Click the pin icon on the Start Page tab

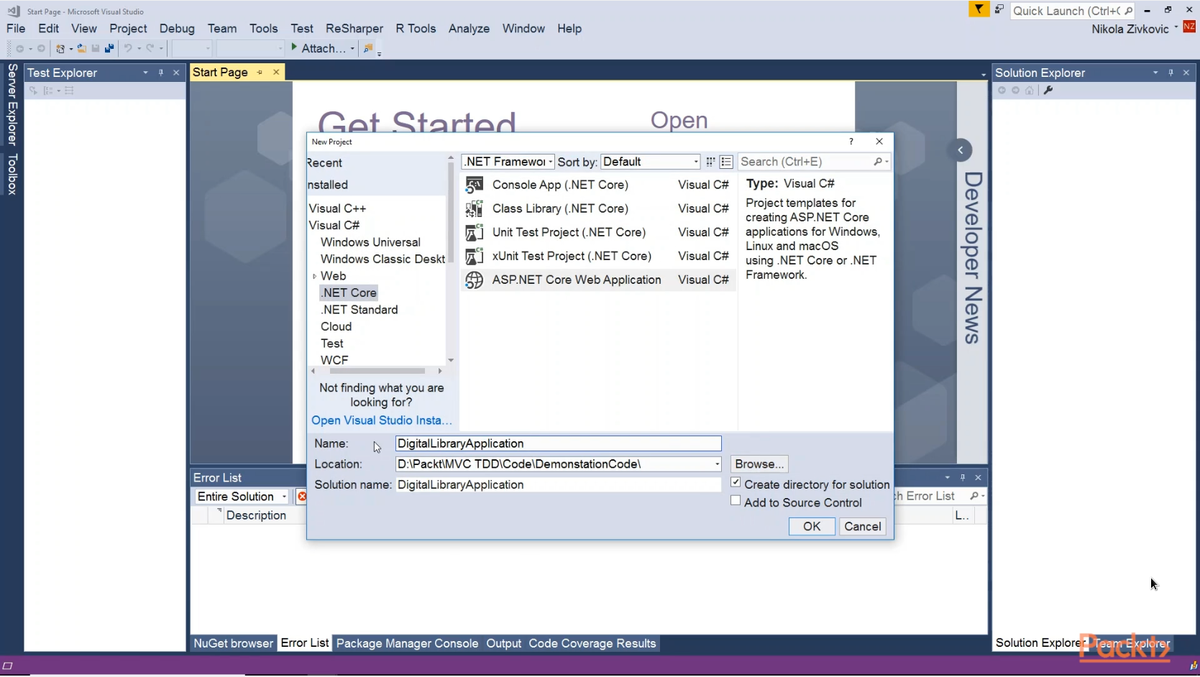260,72
